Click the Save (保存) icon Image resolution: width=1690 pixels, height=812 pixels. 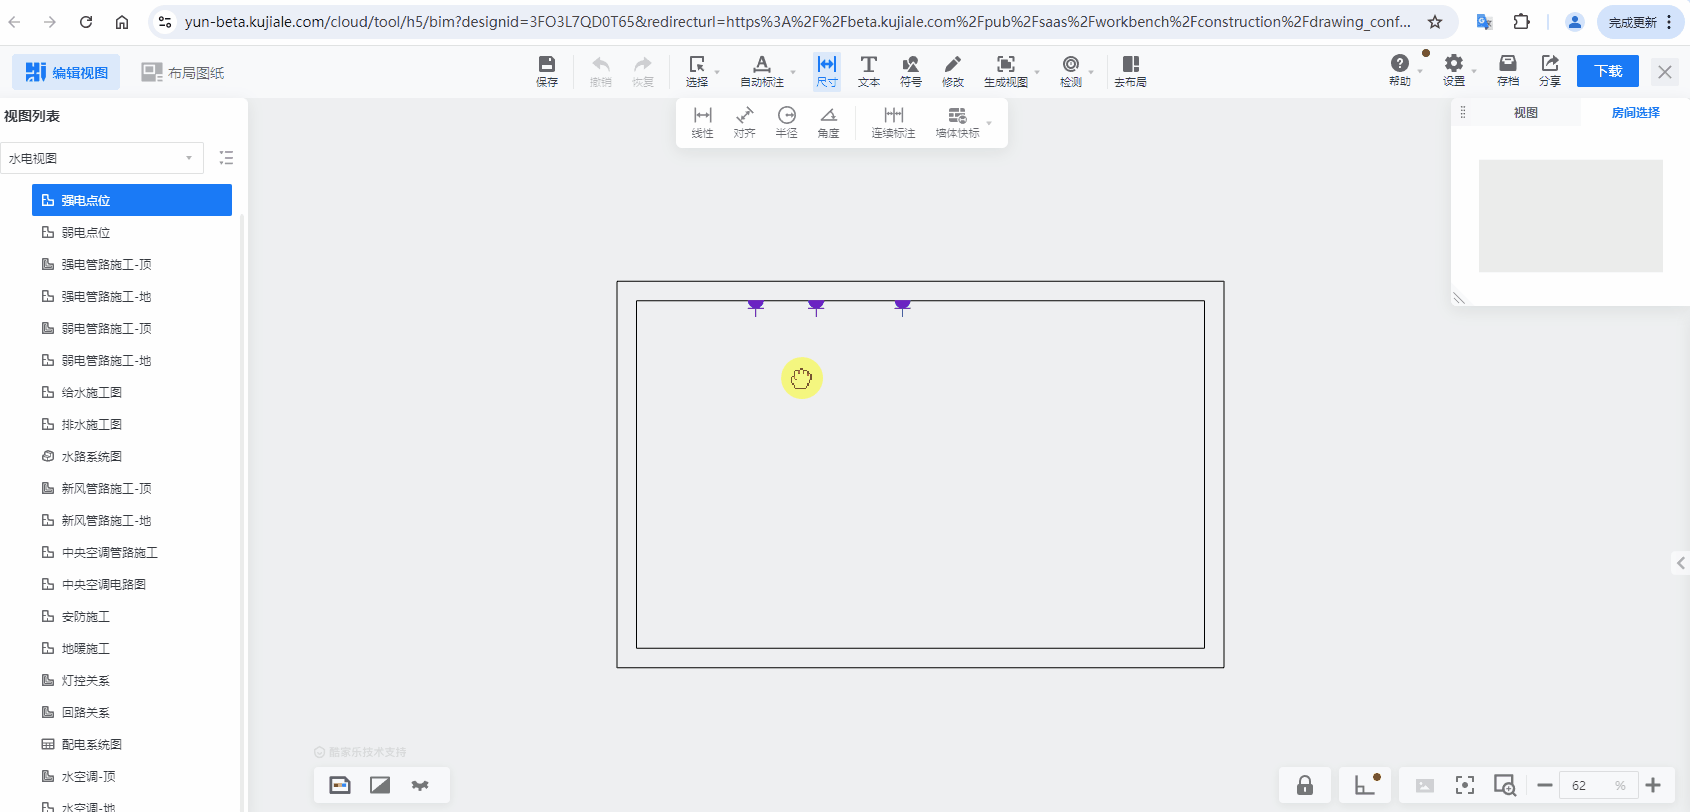tap(546, 71)
